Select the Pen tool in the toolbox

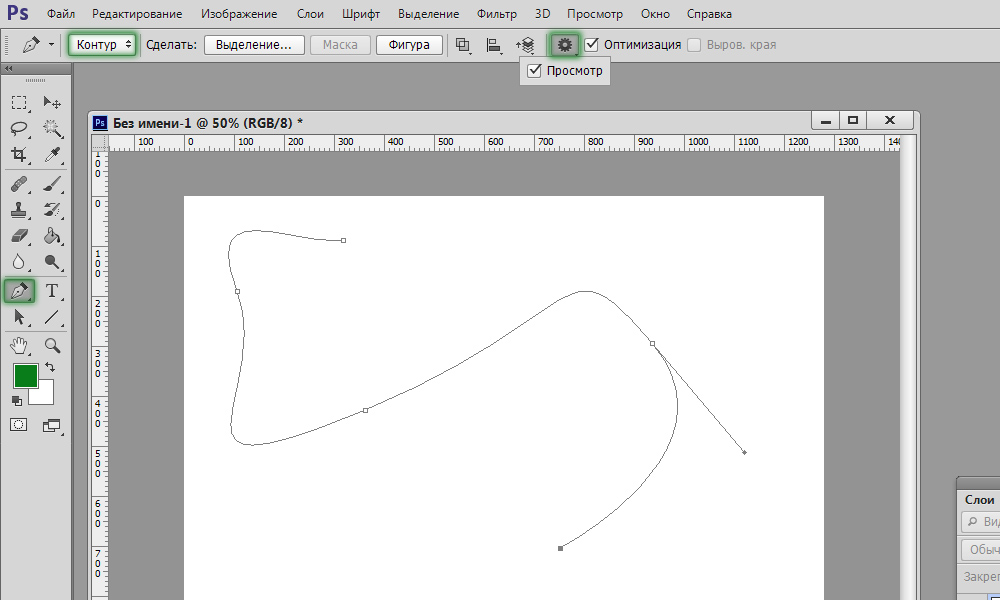click(x=19, y=291)
